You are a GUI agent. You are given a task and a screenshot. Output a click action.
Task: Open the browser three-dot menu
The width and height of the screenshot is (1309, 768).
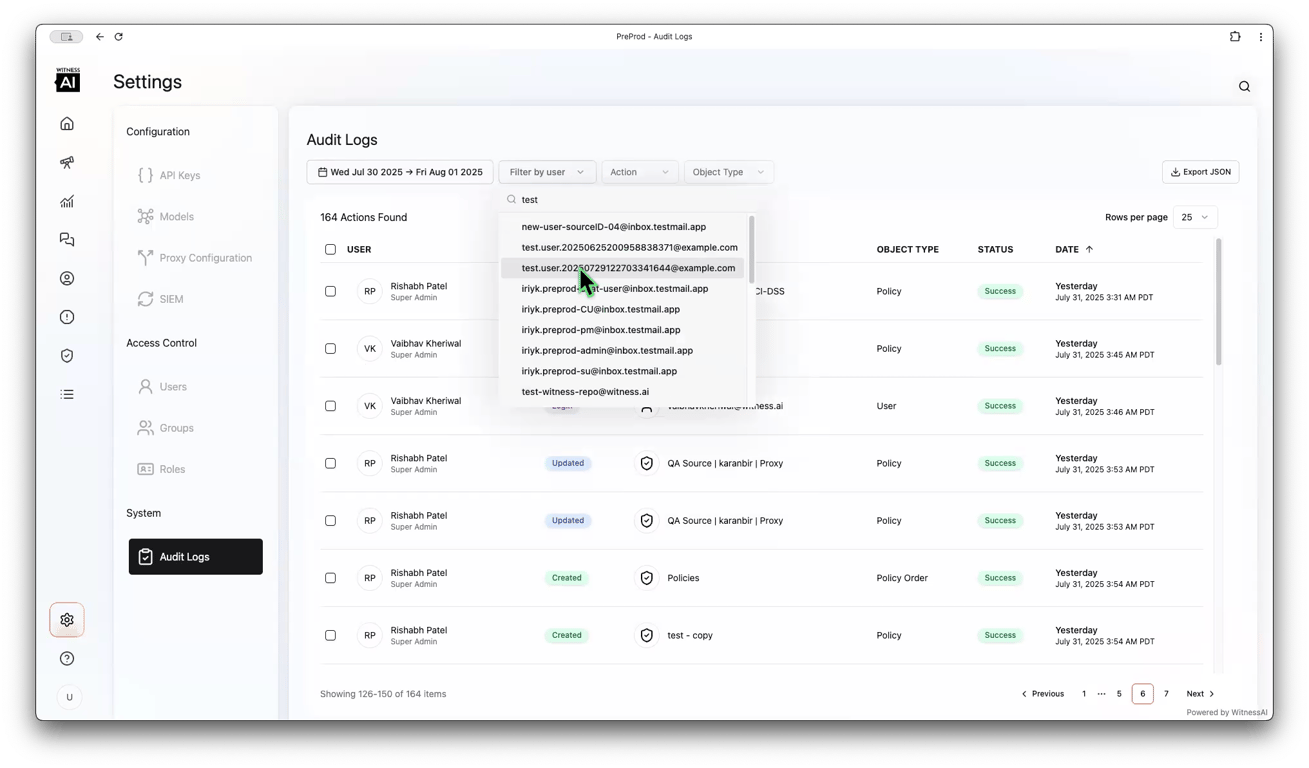pyautogui.click(x=1260, y=37)
